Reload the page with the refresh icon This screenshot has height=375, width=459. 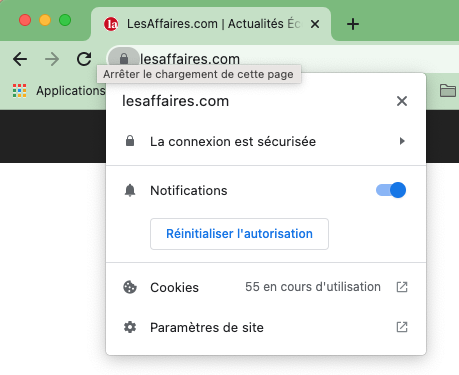pos(84,59)
